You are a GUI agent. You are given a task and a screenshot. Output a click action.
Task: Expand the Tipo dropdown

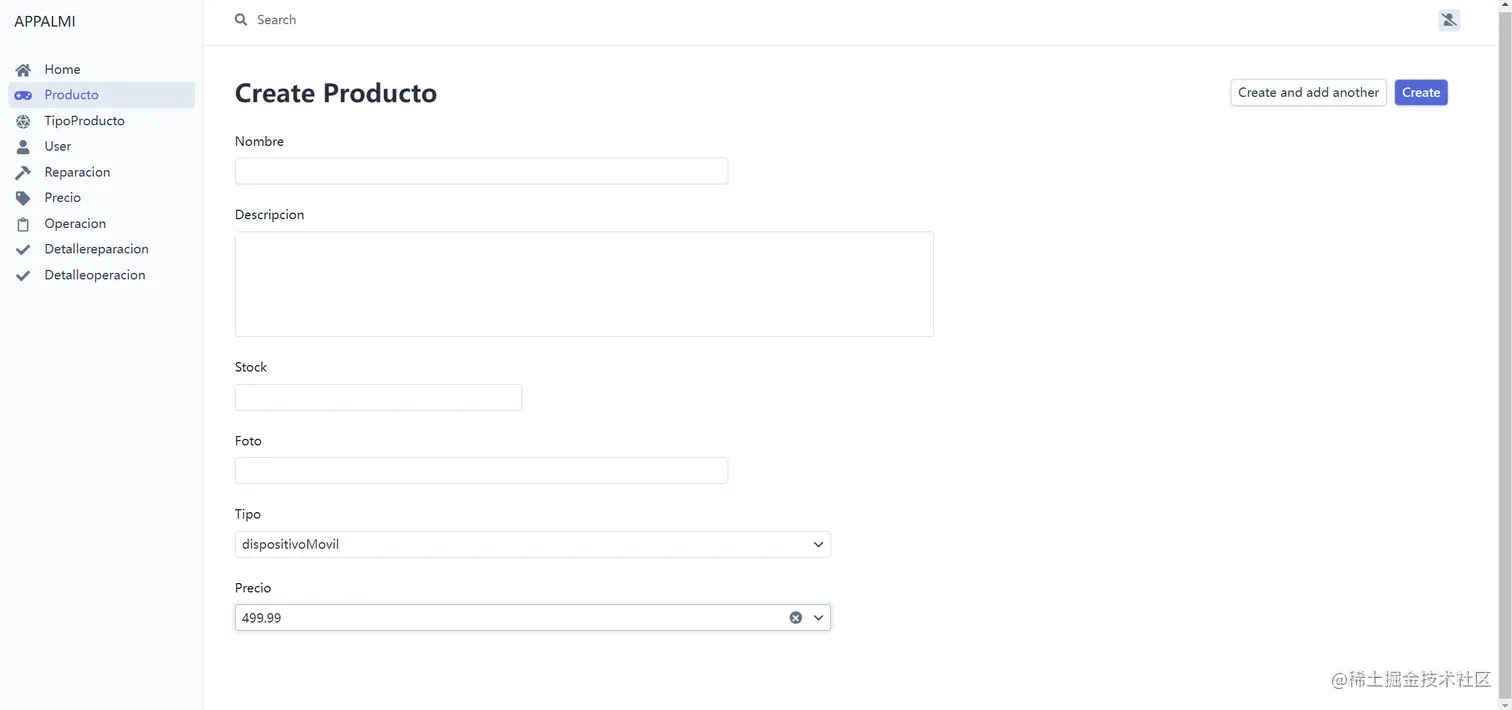(818, 545)
